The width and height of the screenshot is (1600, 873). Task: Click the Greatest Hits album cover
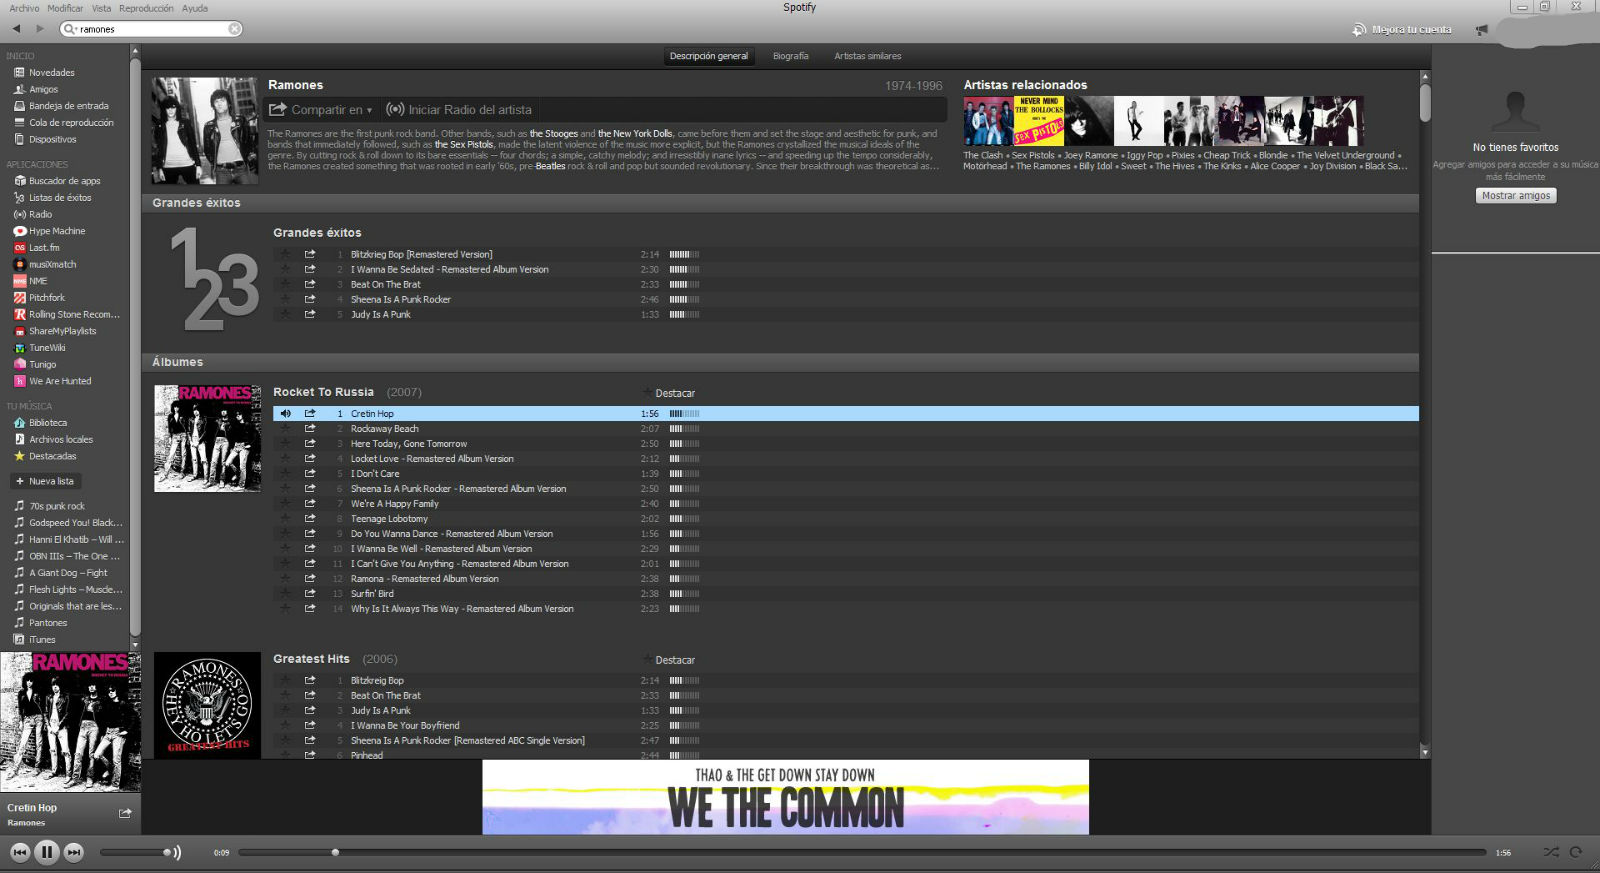point(207,705)
